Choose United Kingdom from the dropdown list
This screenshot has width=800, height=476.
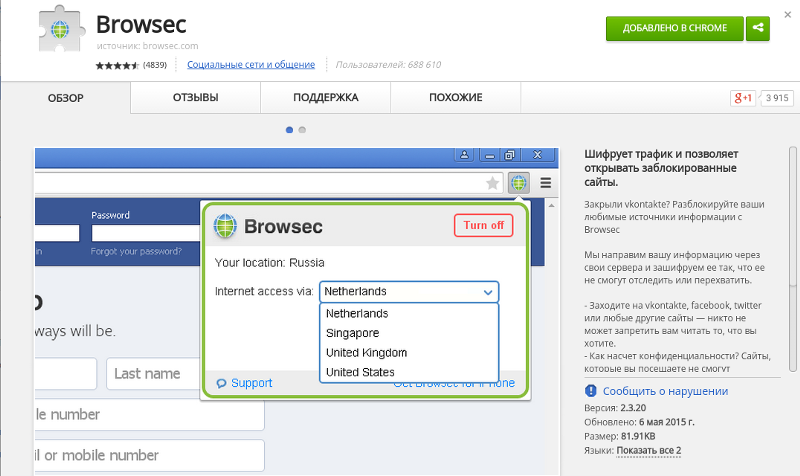tap(409, 353)
